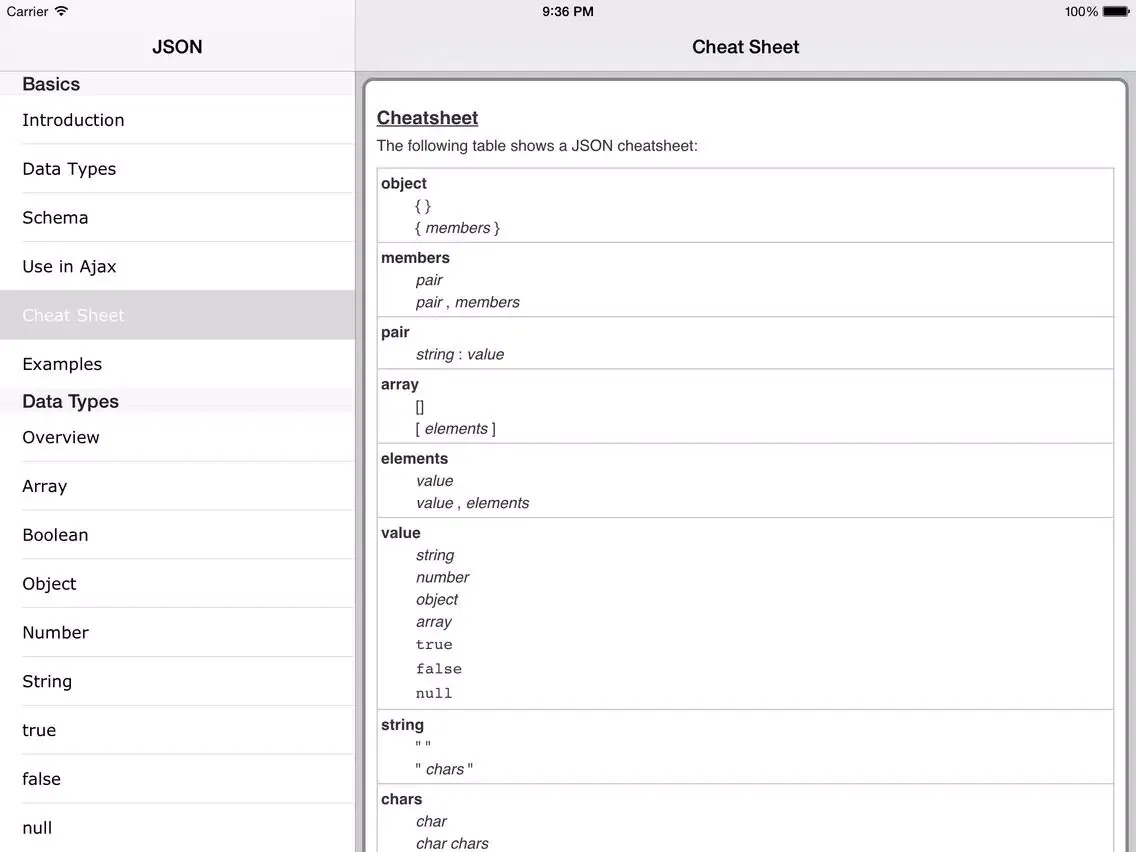The height and width of the screenshot is (852, 1136).
Task: Click the bold 'value' table heading
Action: tap(401, 532)
